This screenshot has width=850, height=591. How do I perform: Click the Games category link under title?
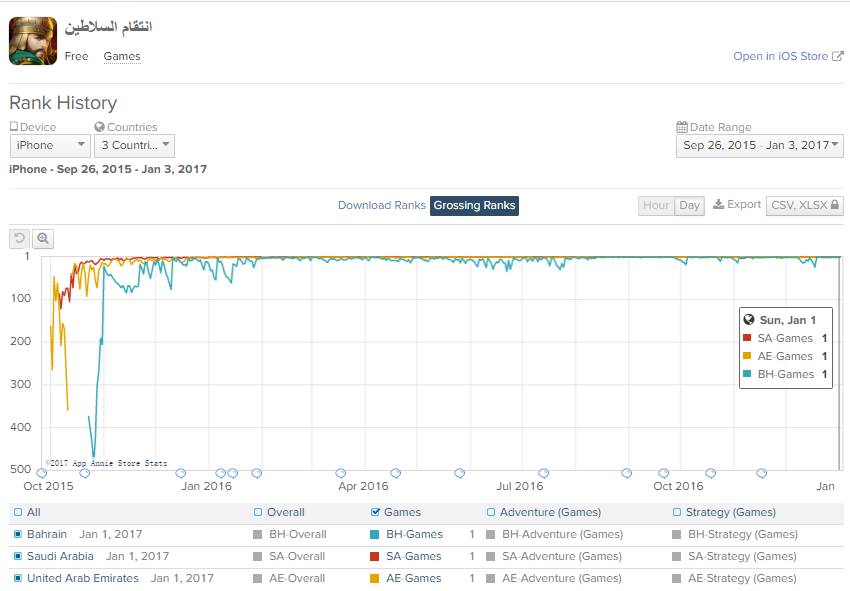tap(122, 57)
